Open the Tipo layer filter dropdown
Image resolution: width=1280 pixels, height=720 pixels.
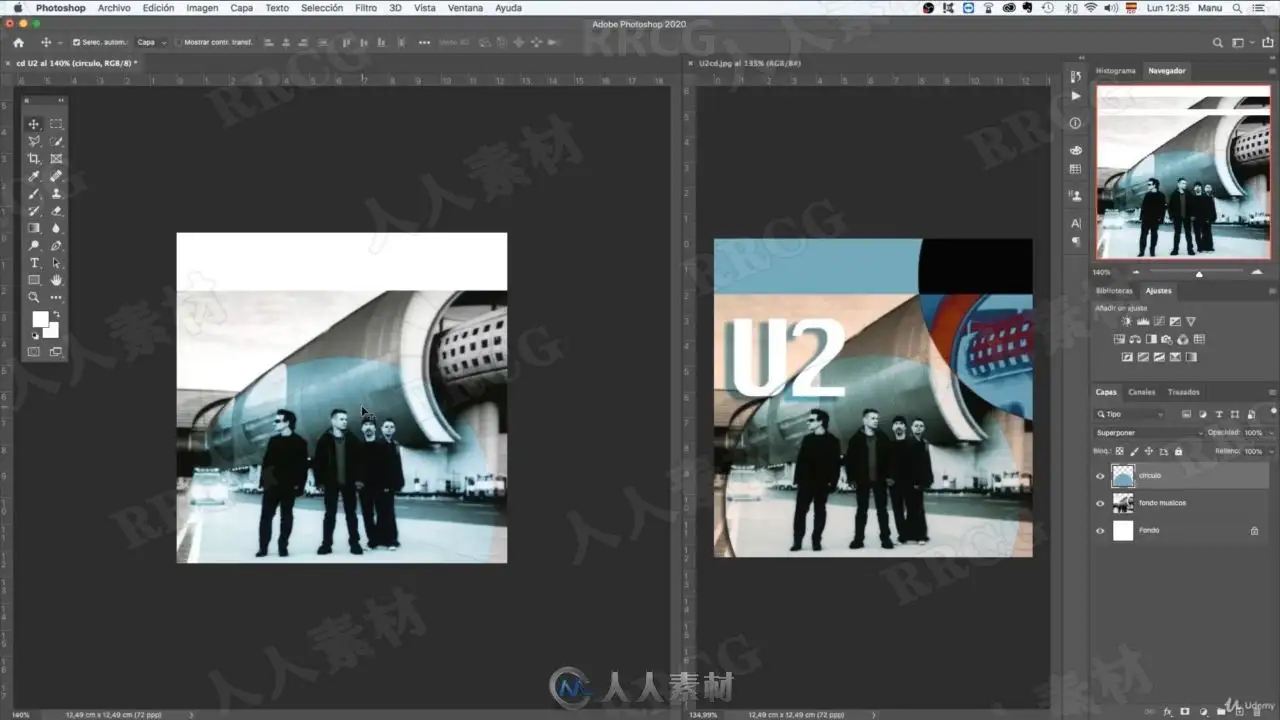[x=1130, y=414]
